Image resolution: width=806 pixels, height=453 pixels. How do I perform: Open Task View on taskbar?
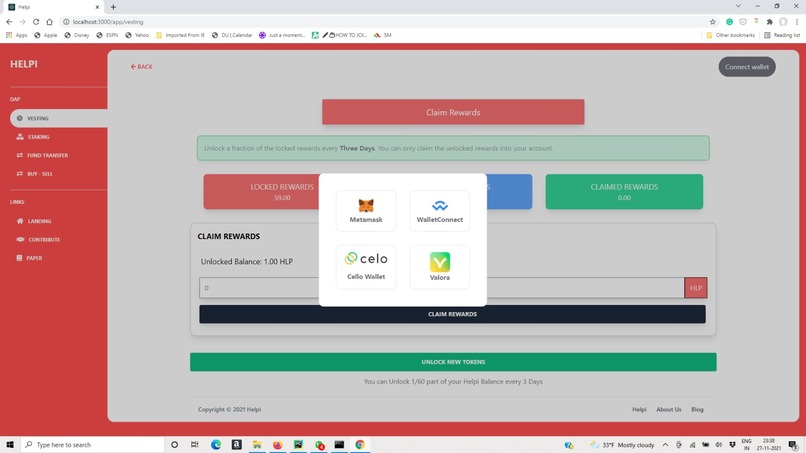tap(194, 445)
